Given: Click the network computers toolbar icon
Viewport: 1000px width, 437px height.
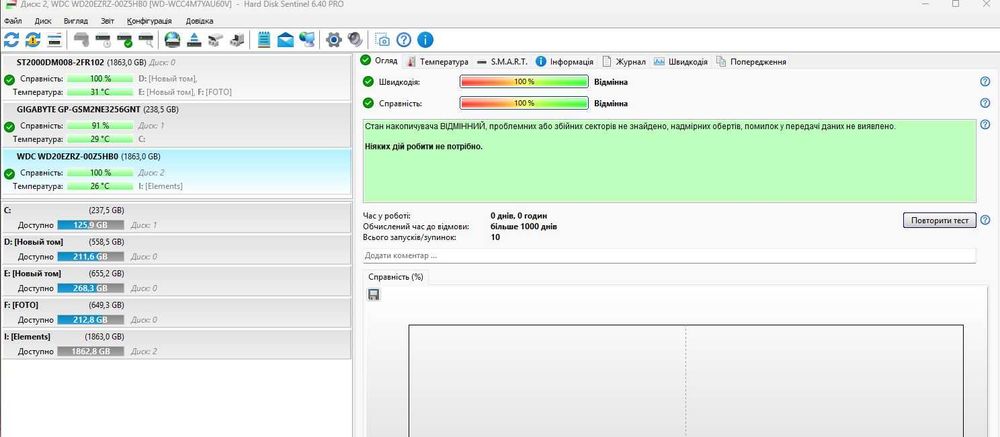Looking at the screenshot, I should pyautogui.click(x=307, y=40).
